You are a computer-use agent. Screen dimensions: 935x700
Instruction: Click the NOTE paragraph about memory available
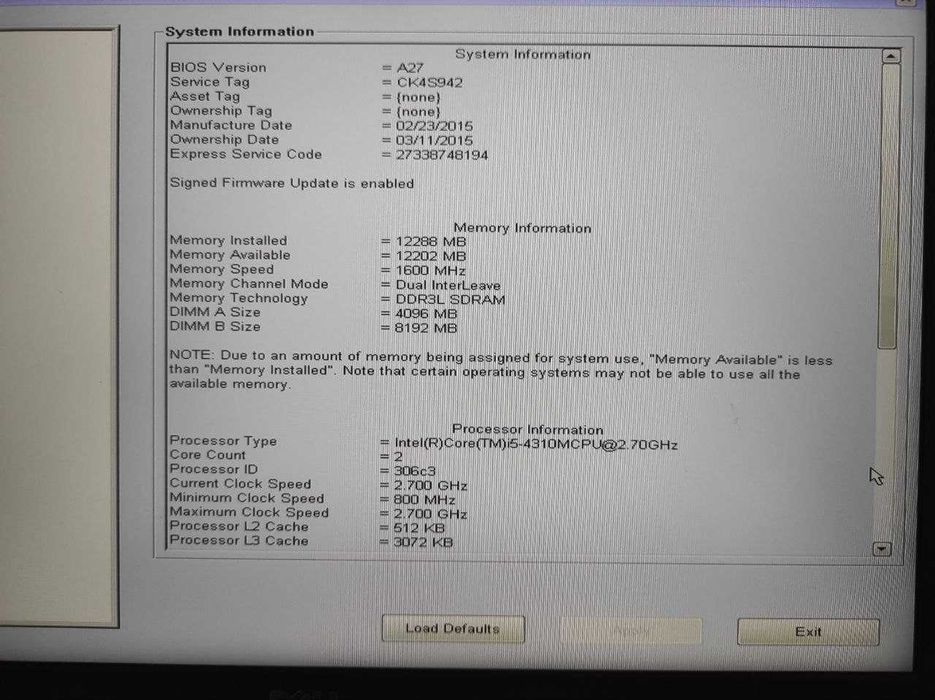point(501,370)
